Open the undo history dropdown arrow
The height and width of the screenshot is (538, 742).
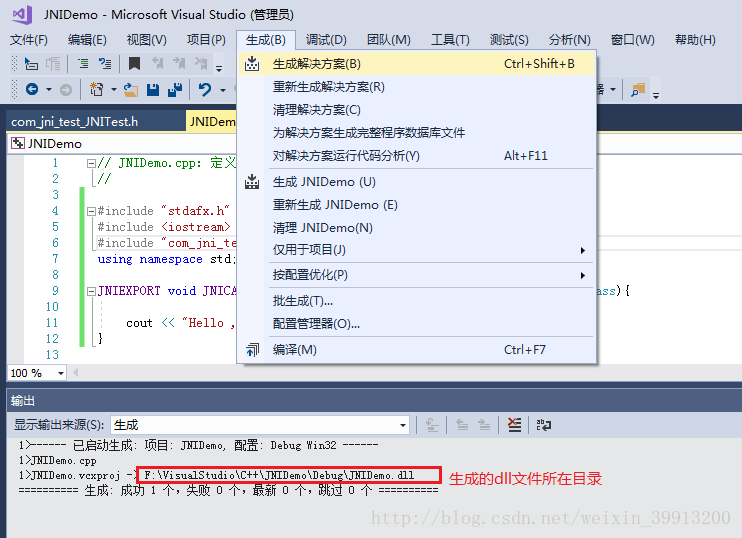[222, 89]
